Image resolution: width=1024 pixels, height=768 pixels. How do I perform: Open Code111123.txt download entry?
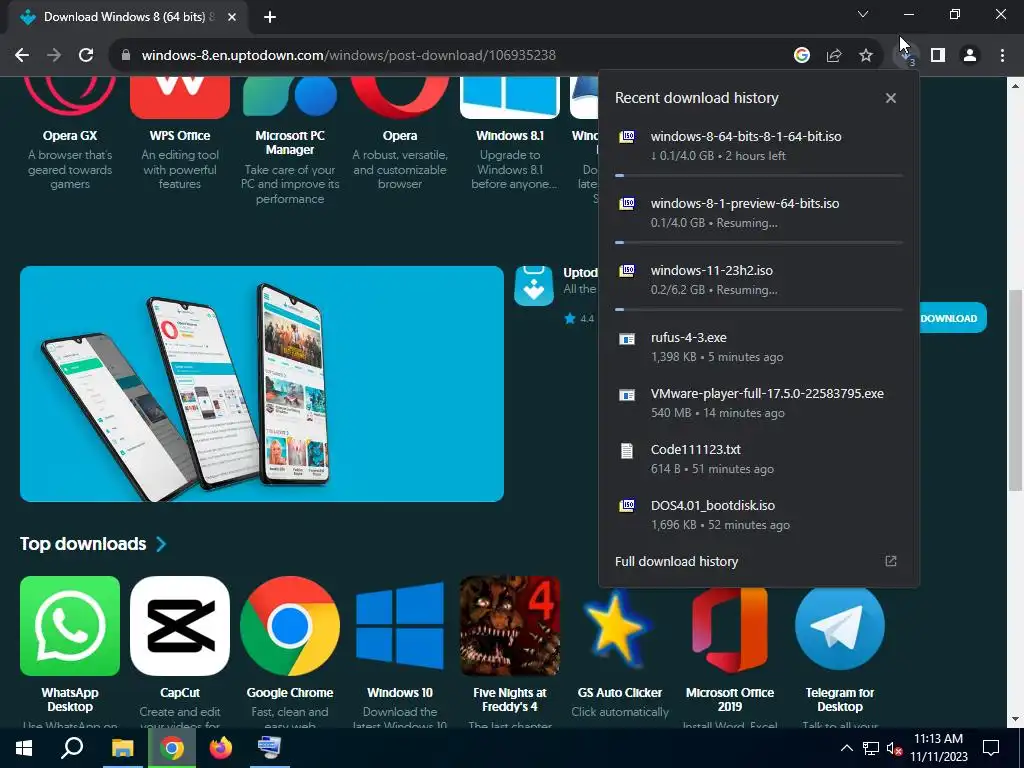point(759,459)
